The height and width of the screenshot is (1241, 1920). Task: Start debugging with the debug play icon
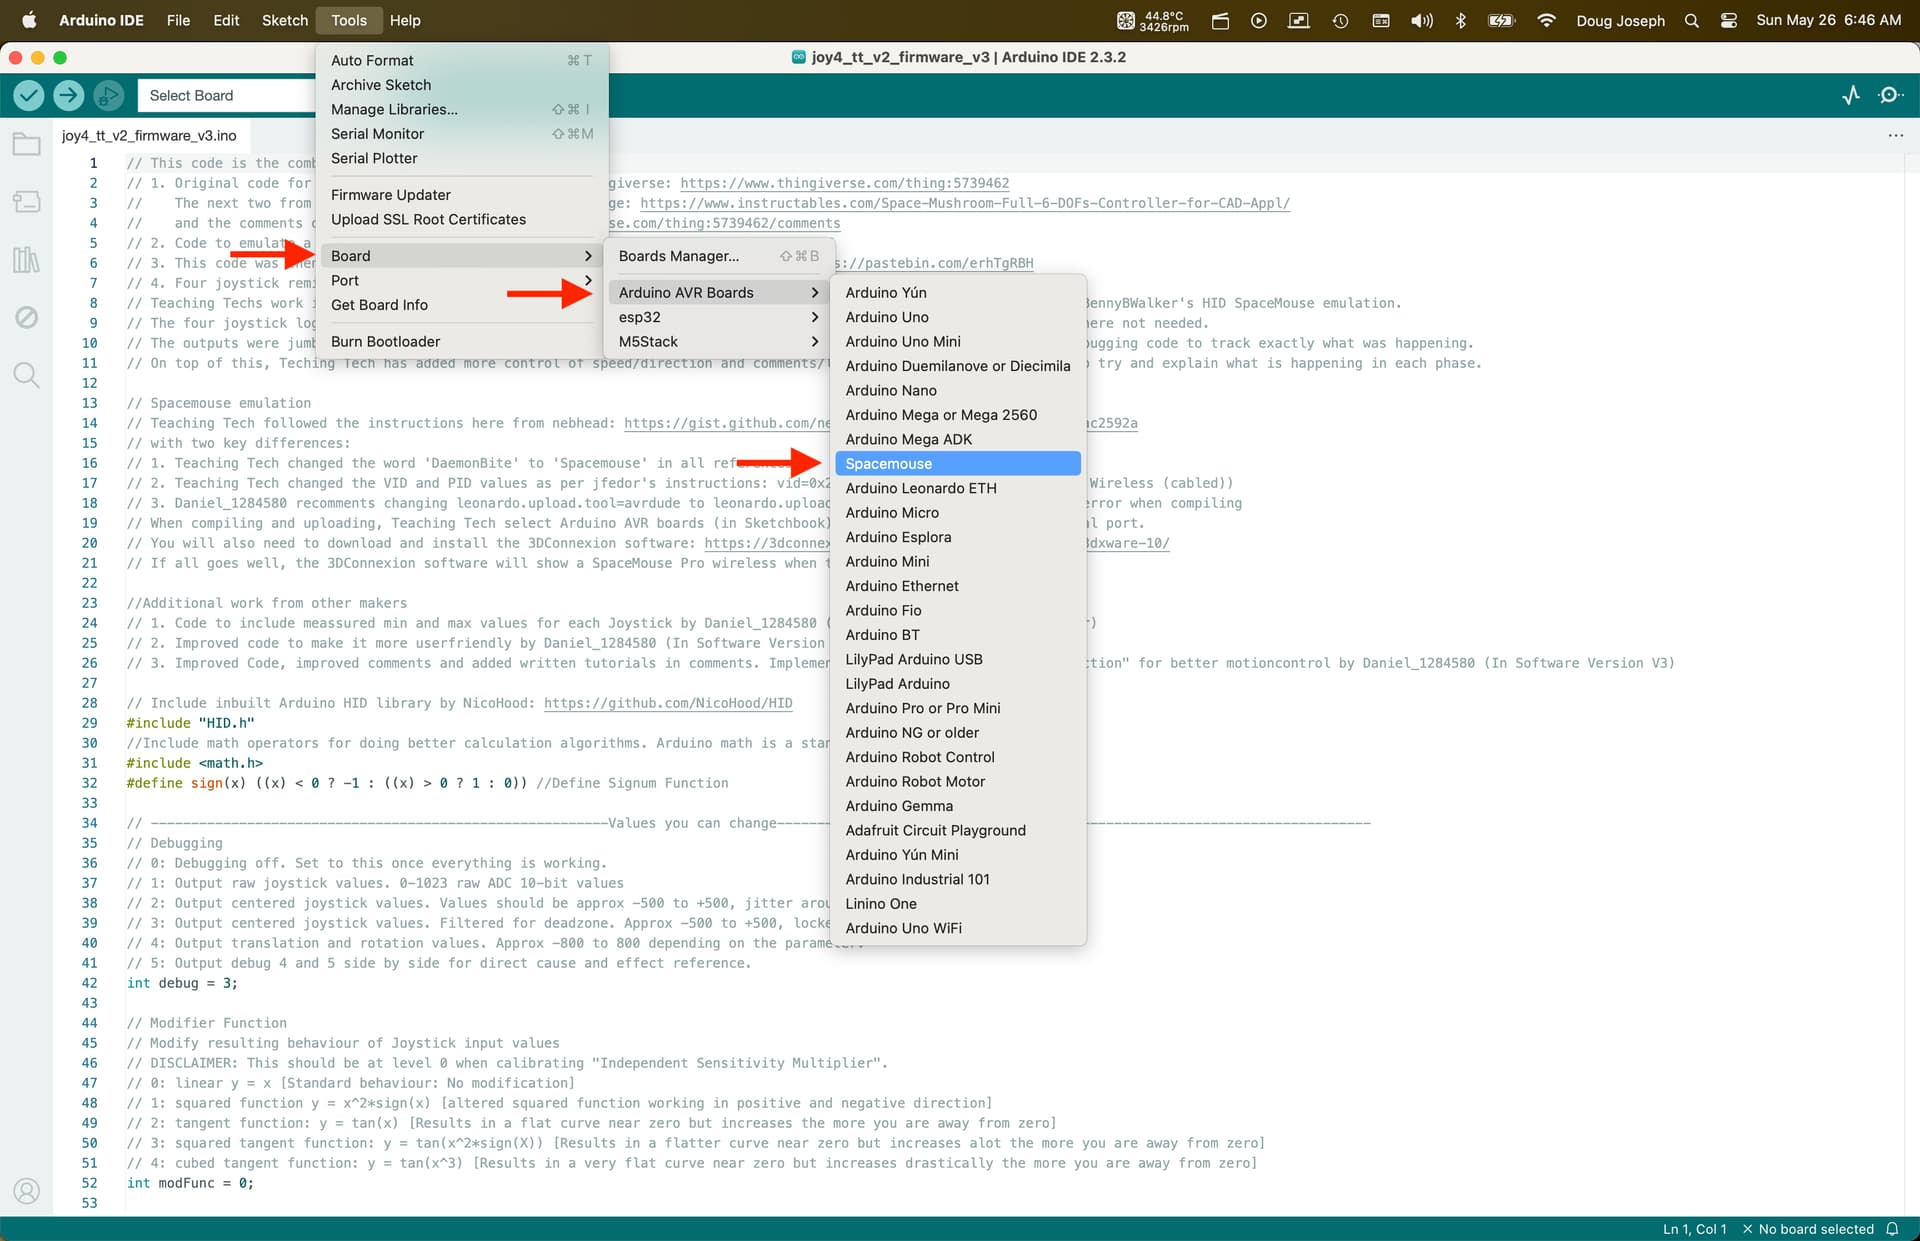[x=108, y=95]
